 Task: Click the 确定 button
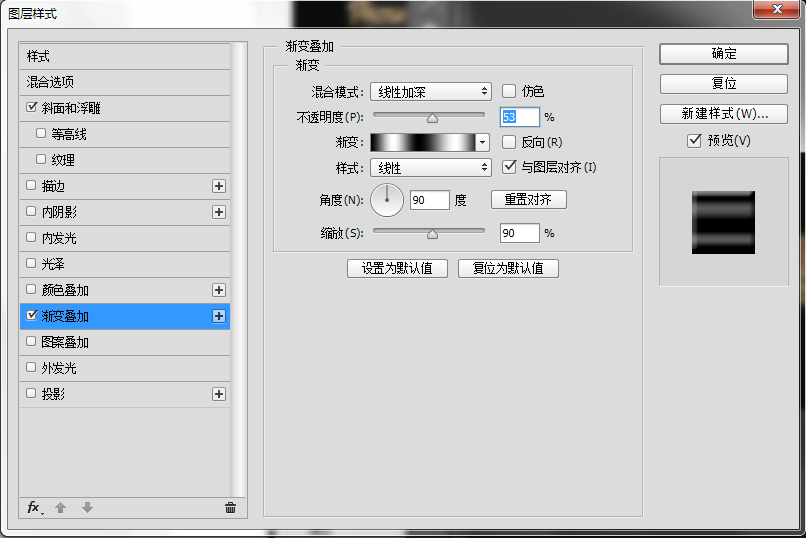pyautogui.click(x=724, y=54)
